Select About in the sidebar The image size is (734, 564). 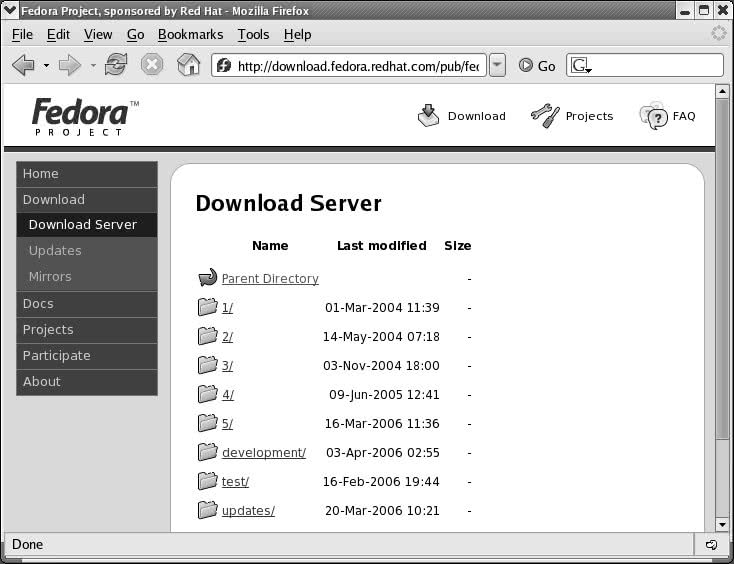(x=87, y=382)
